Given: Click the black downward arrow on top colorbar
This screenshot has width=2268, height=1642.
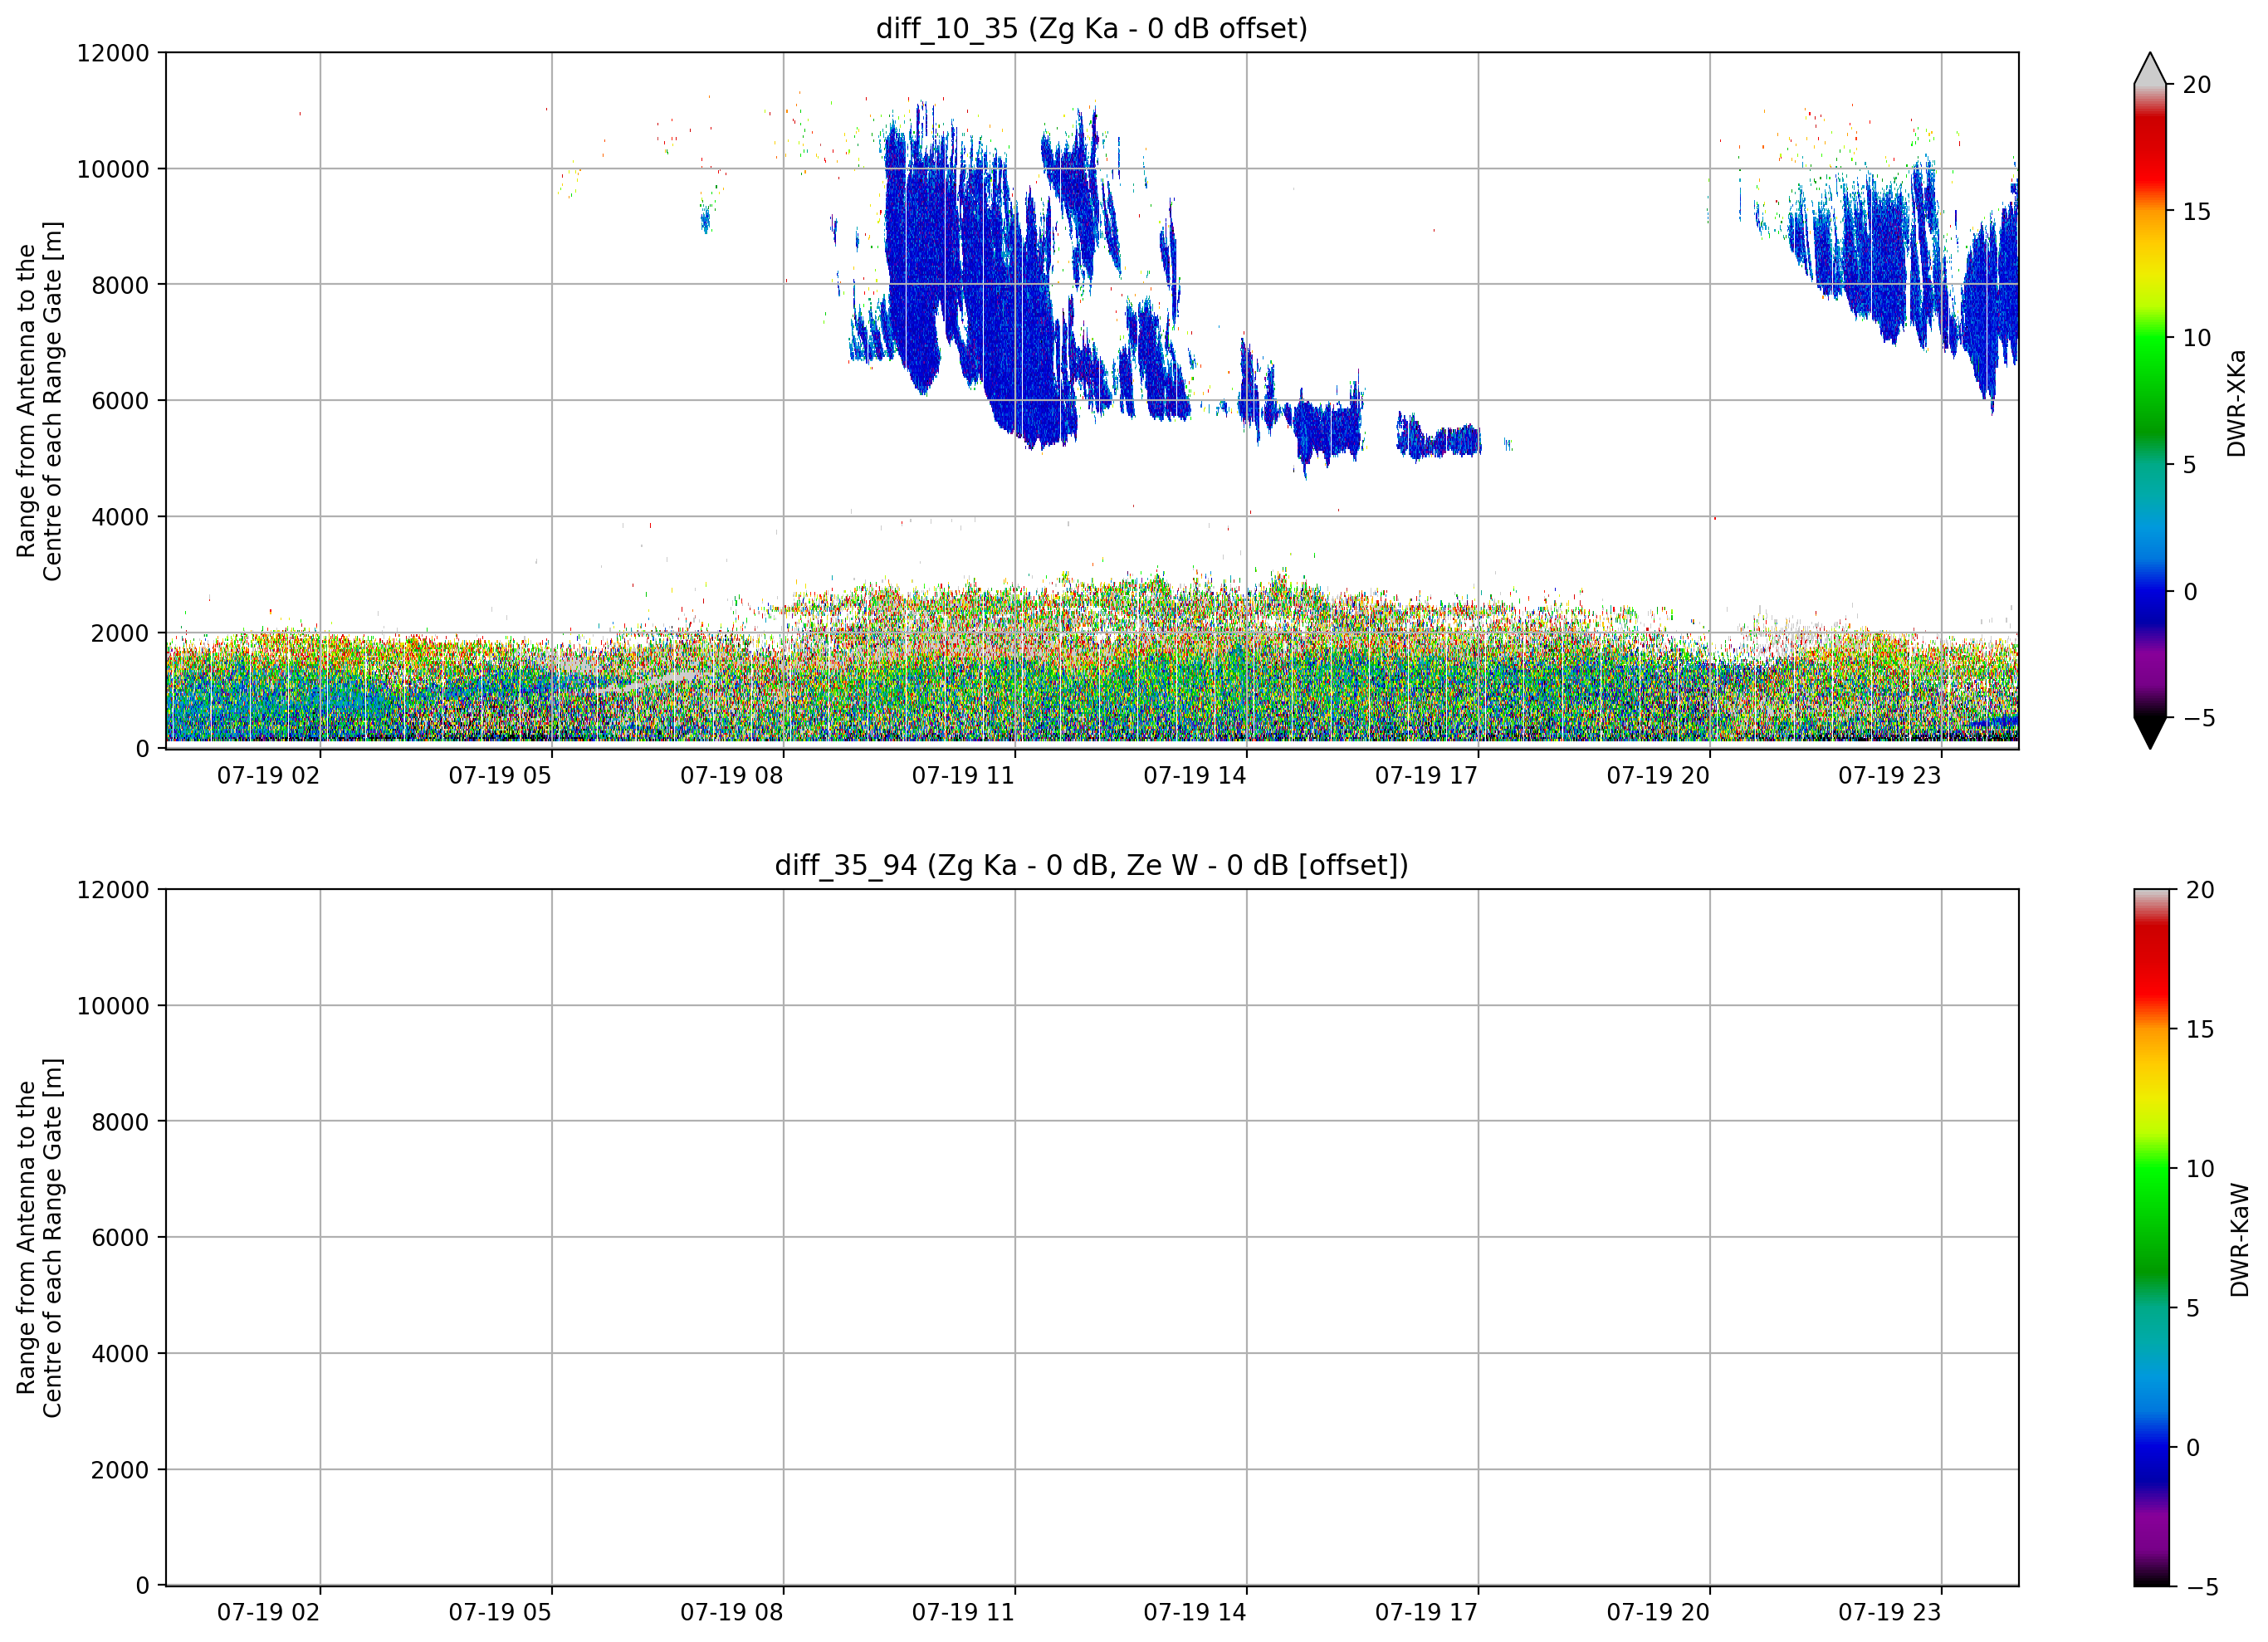Looking at the screenshot, I should (2150, 733).
